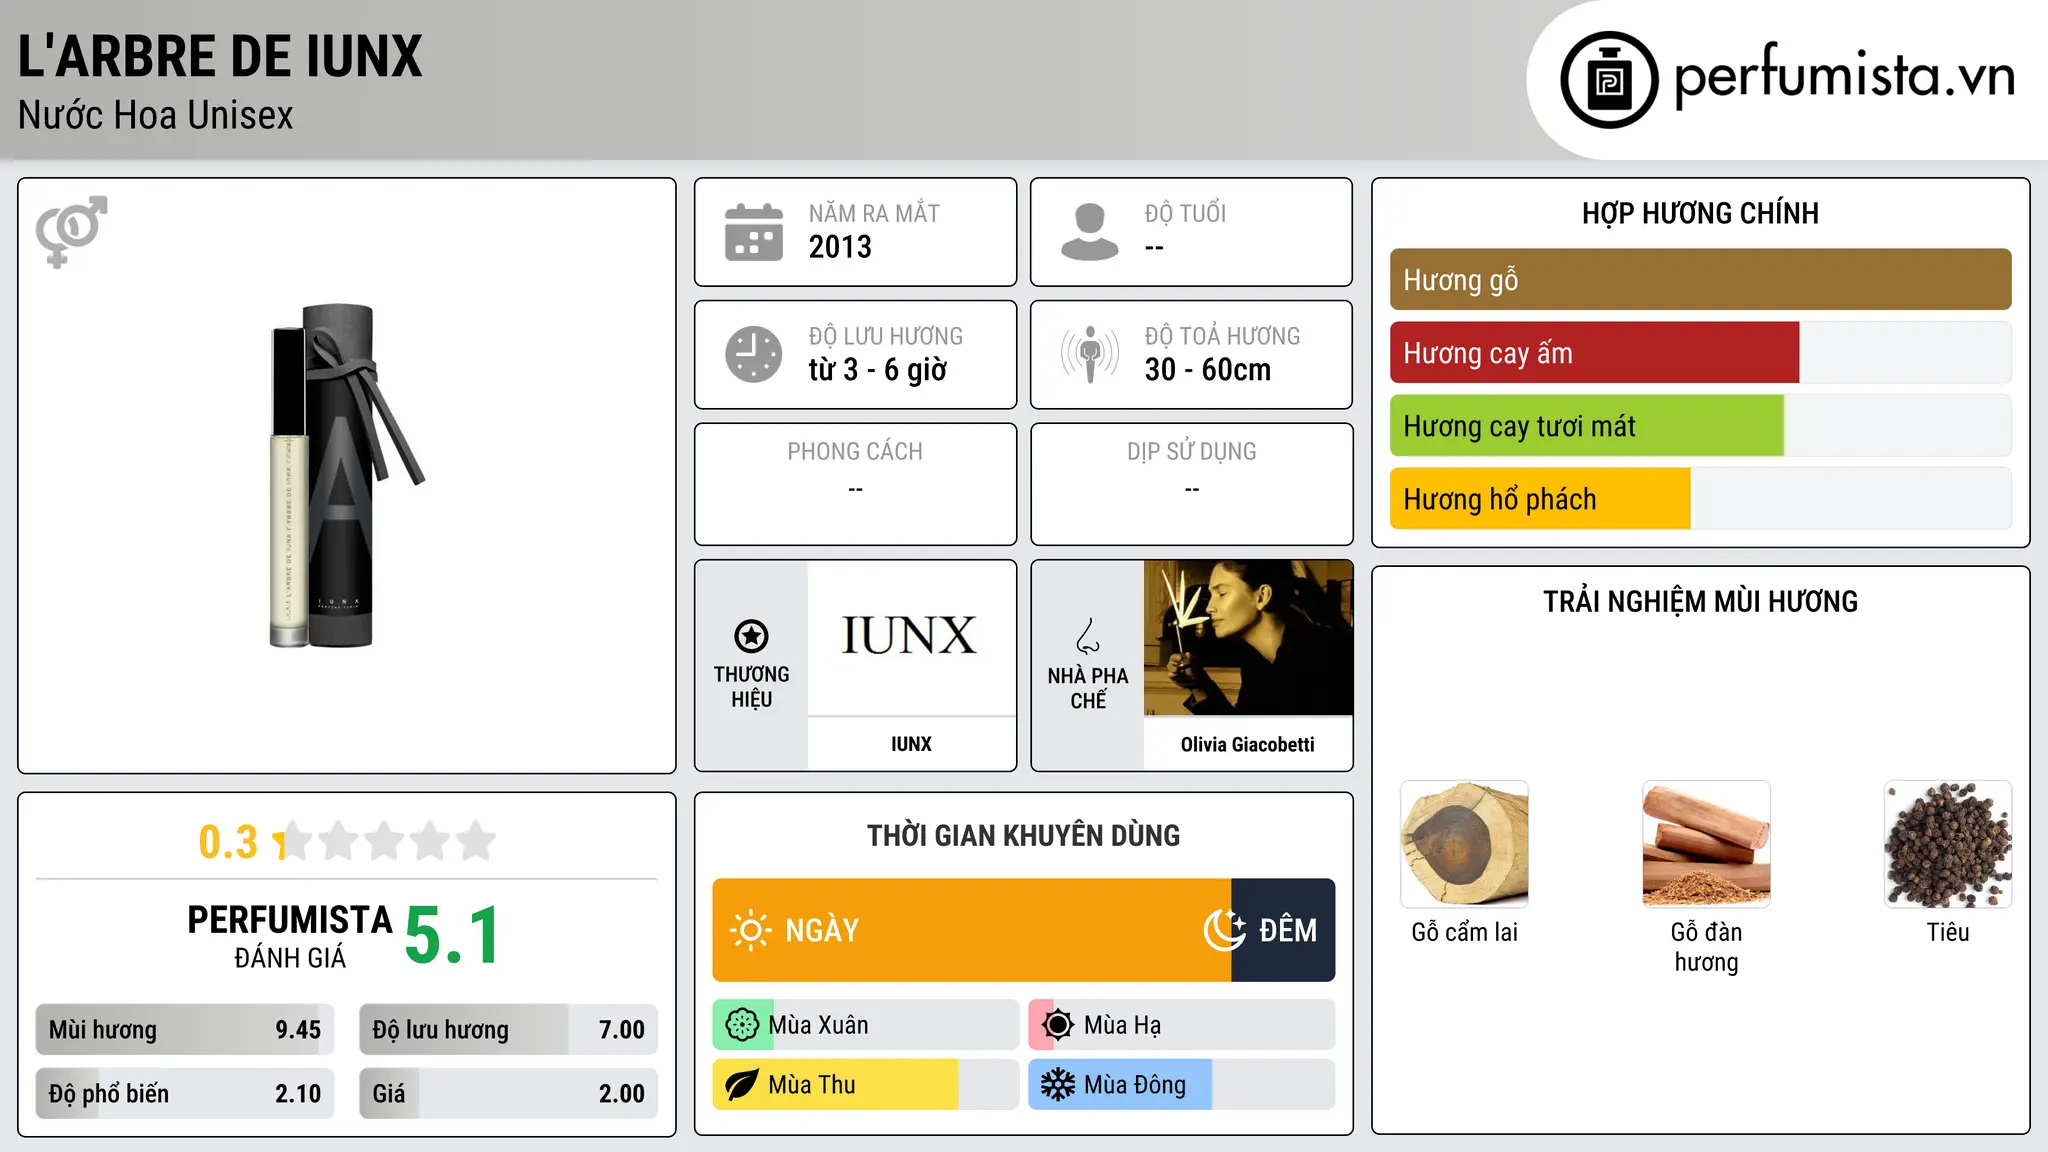The height and width of the screenshot is (1152, 2048).
Task: Click the Dịp sử dụng card
Action: point(1192,484)
